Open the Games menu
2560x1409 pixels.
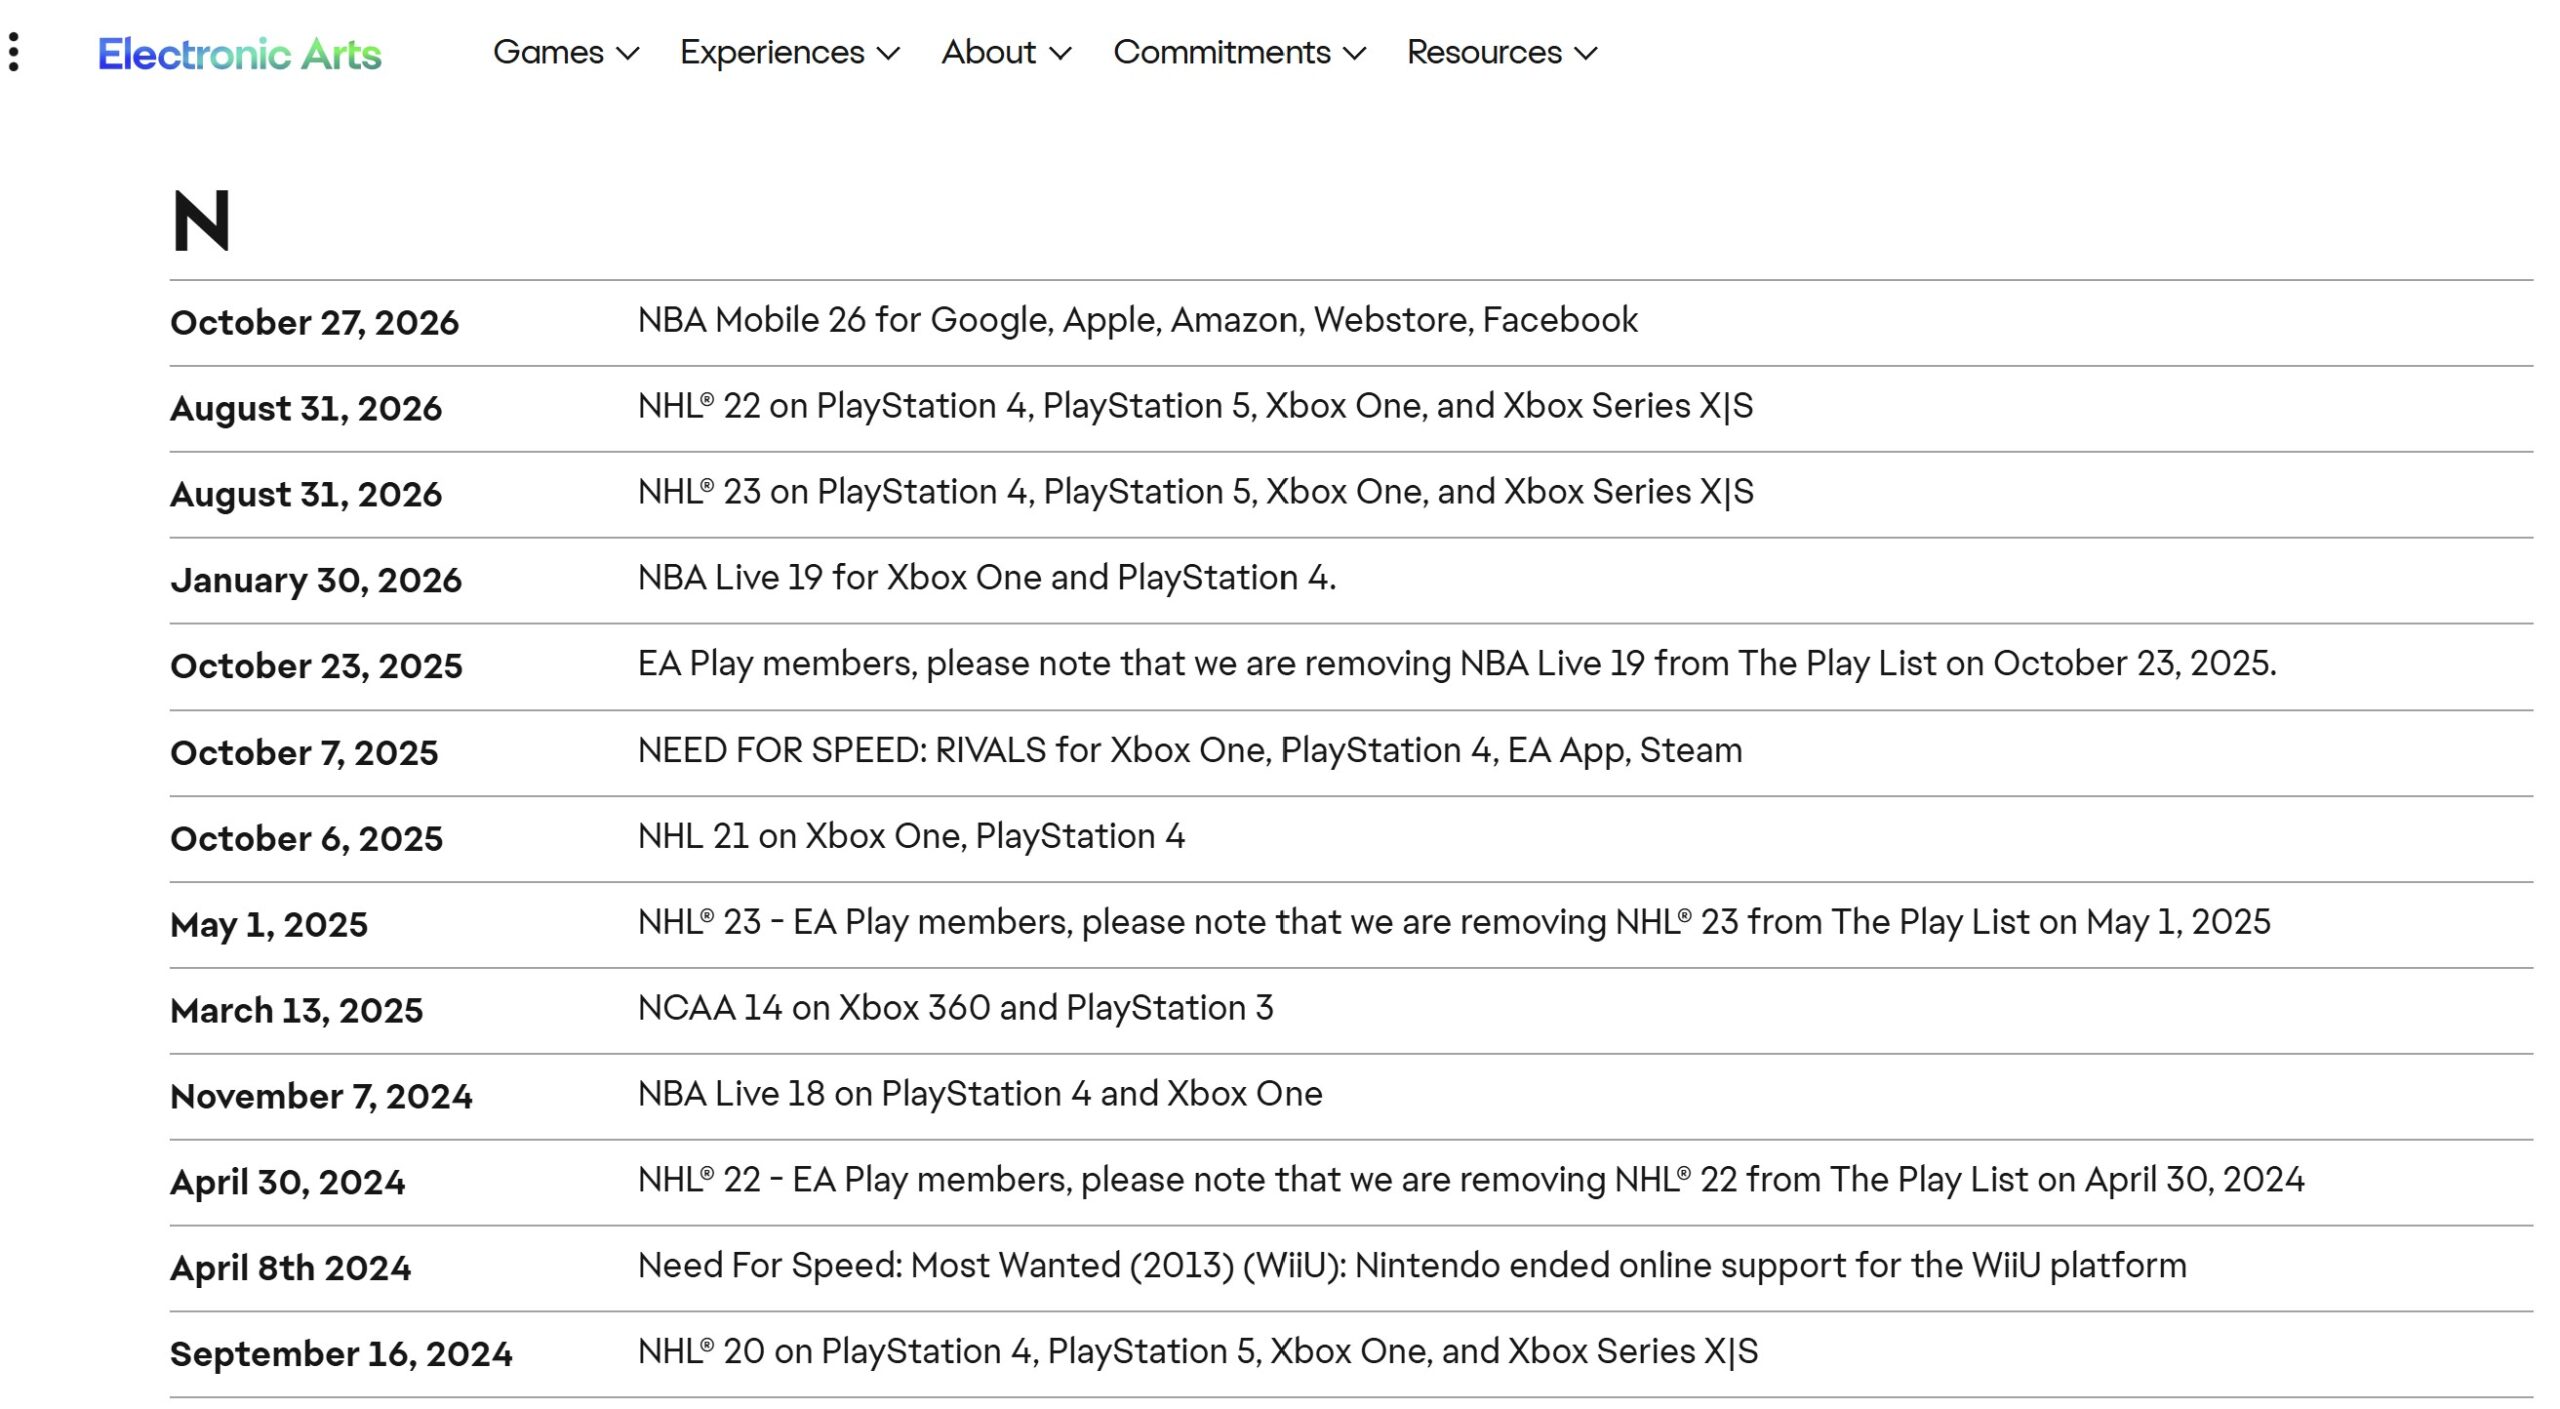click(566, 52)
